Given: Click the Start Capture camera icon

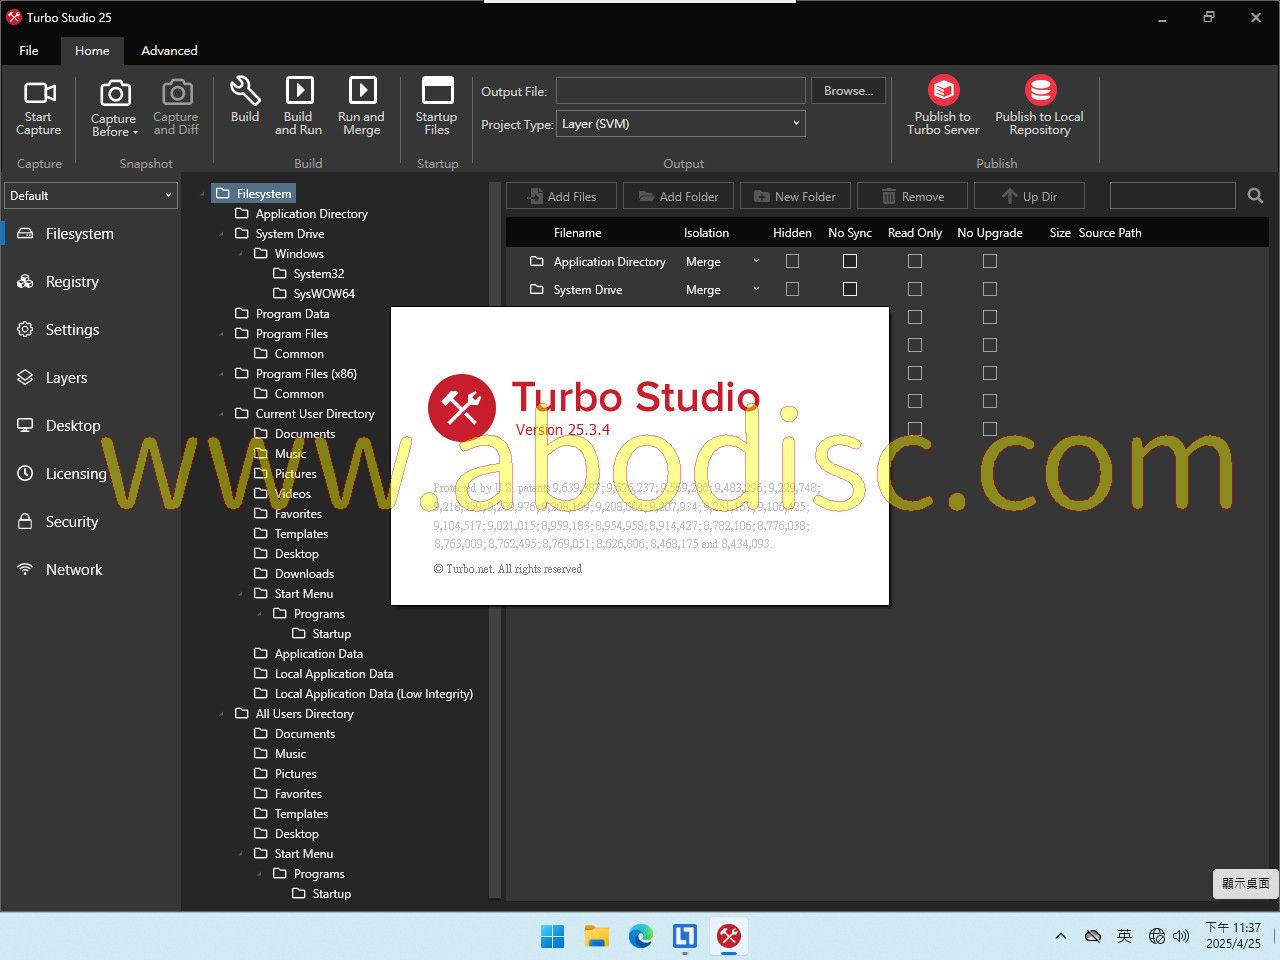Looking at the screenshot, I should pyautogui.click(x=40, y=93).
